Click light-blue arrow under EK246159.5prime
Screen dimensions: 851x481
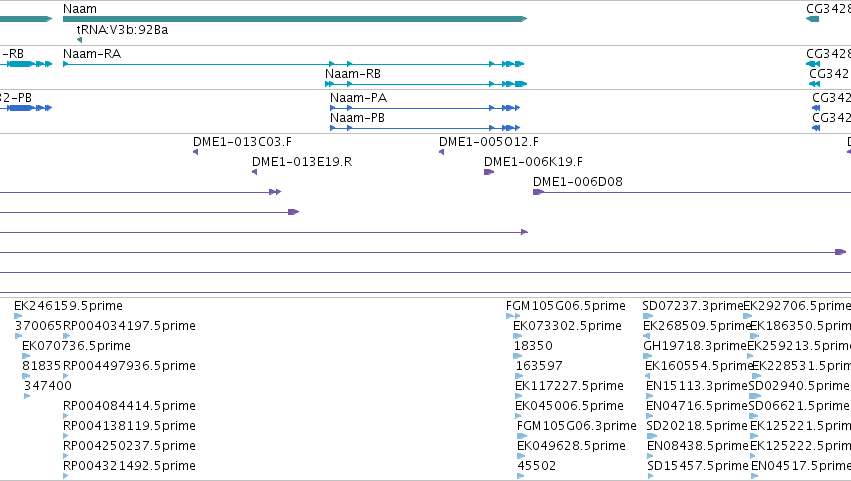pyautogui.click(x=18, y=316)
